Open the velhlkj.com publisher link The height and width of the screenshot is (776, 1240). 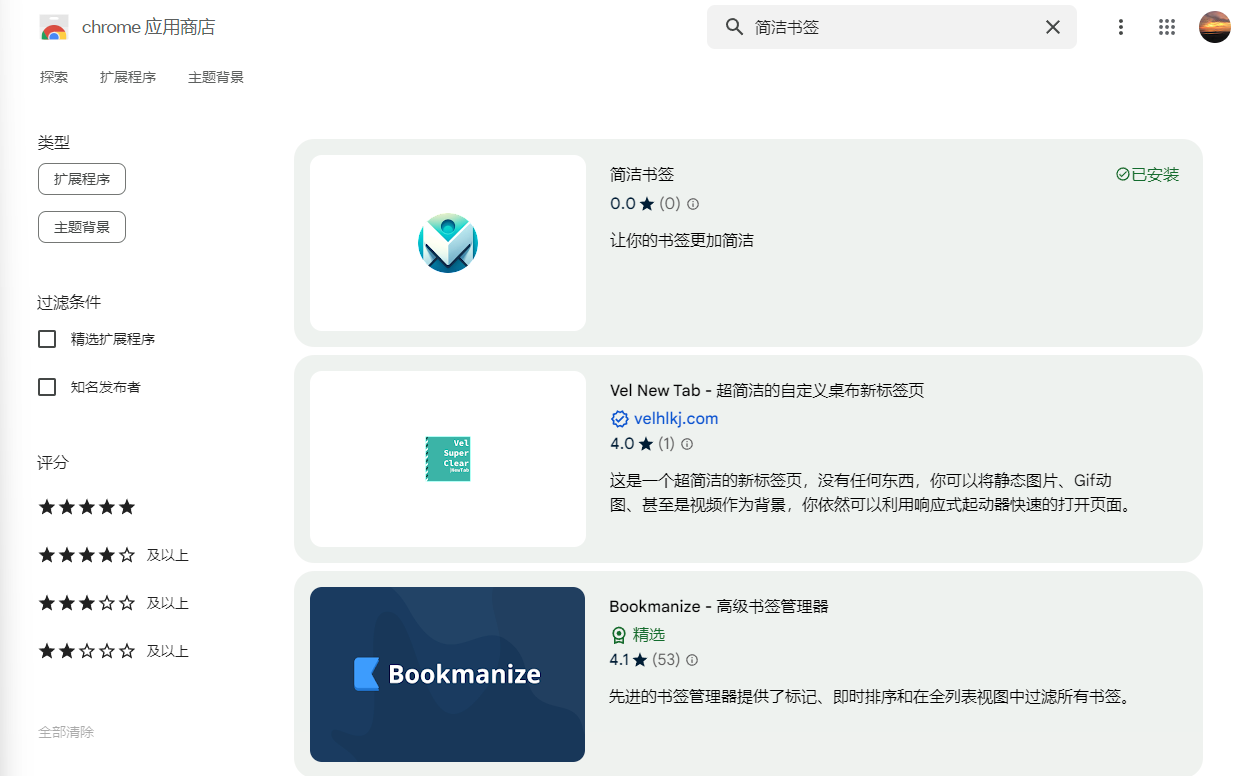pos(676,419)
